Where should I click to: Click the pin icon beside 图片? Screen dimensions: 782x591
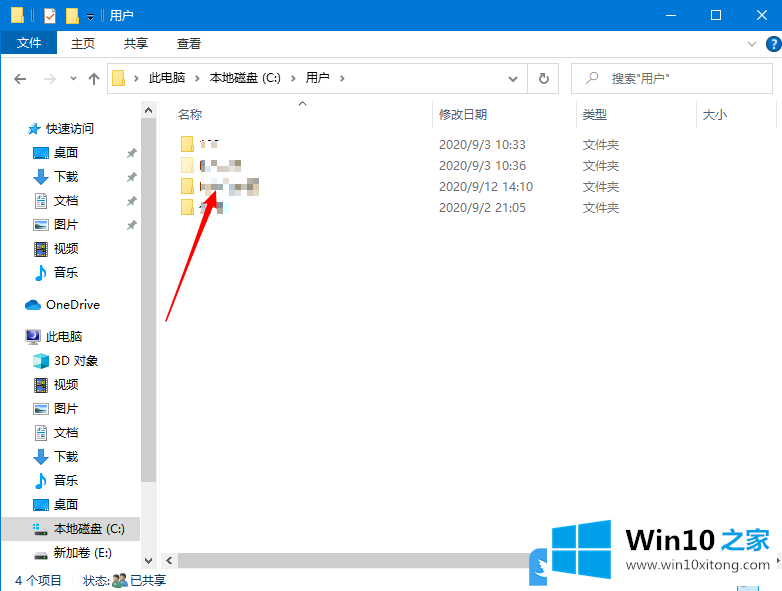click(131, 225)
